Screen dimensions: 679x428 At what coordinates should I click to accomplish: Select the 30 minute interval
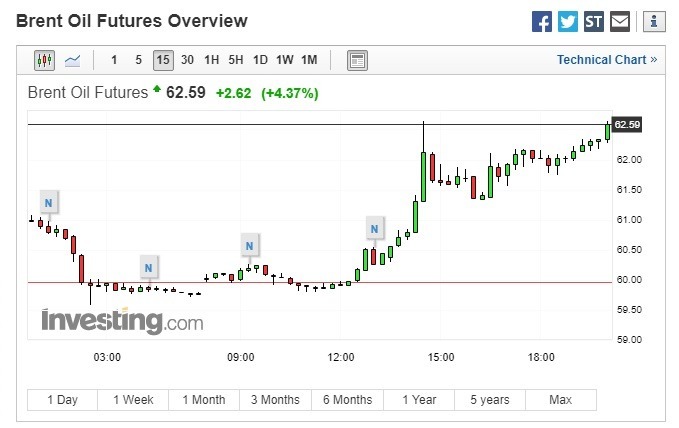(187, 60)
